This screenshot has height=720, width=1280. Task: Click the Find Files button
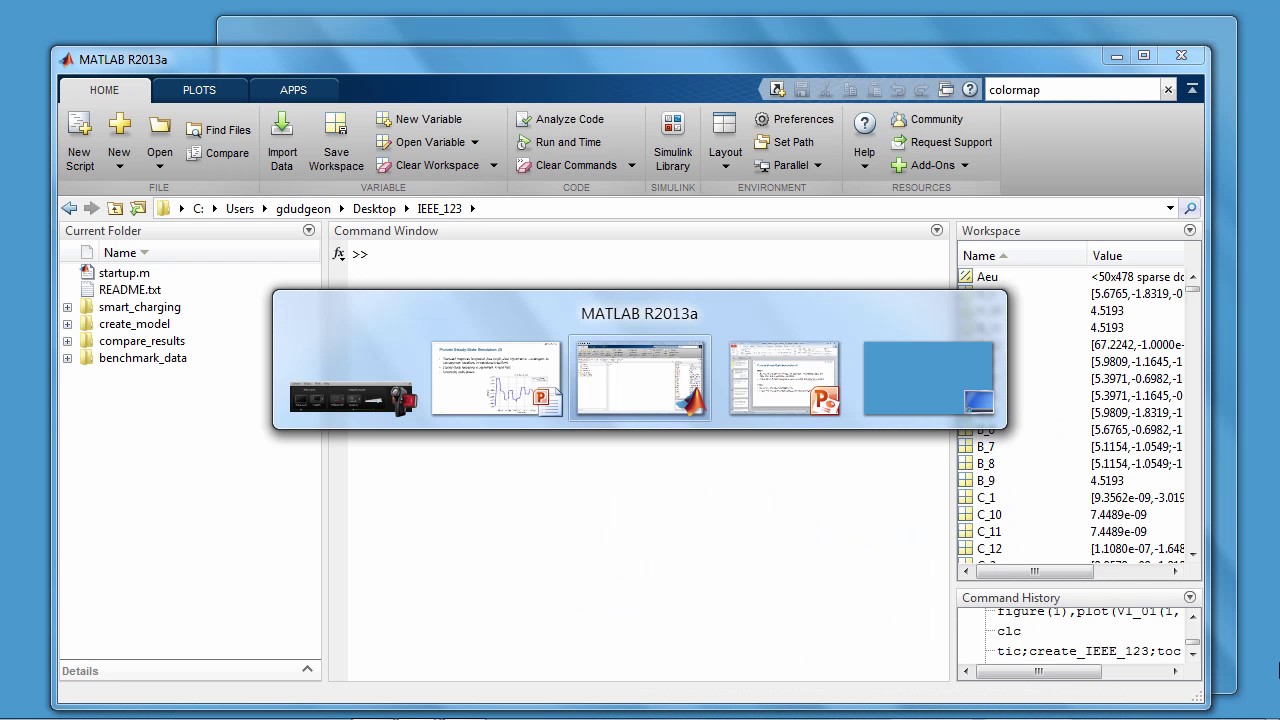[218, 130]
